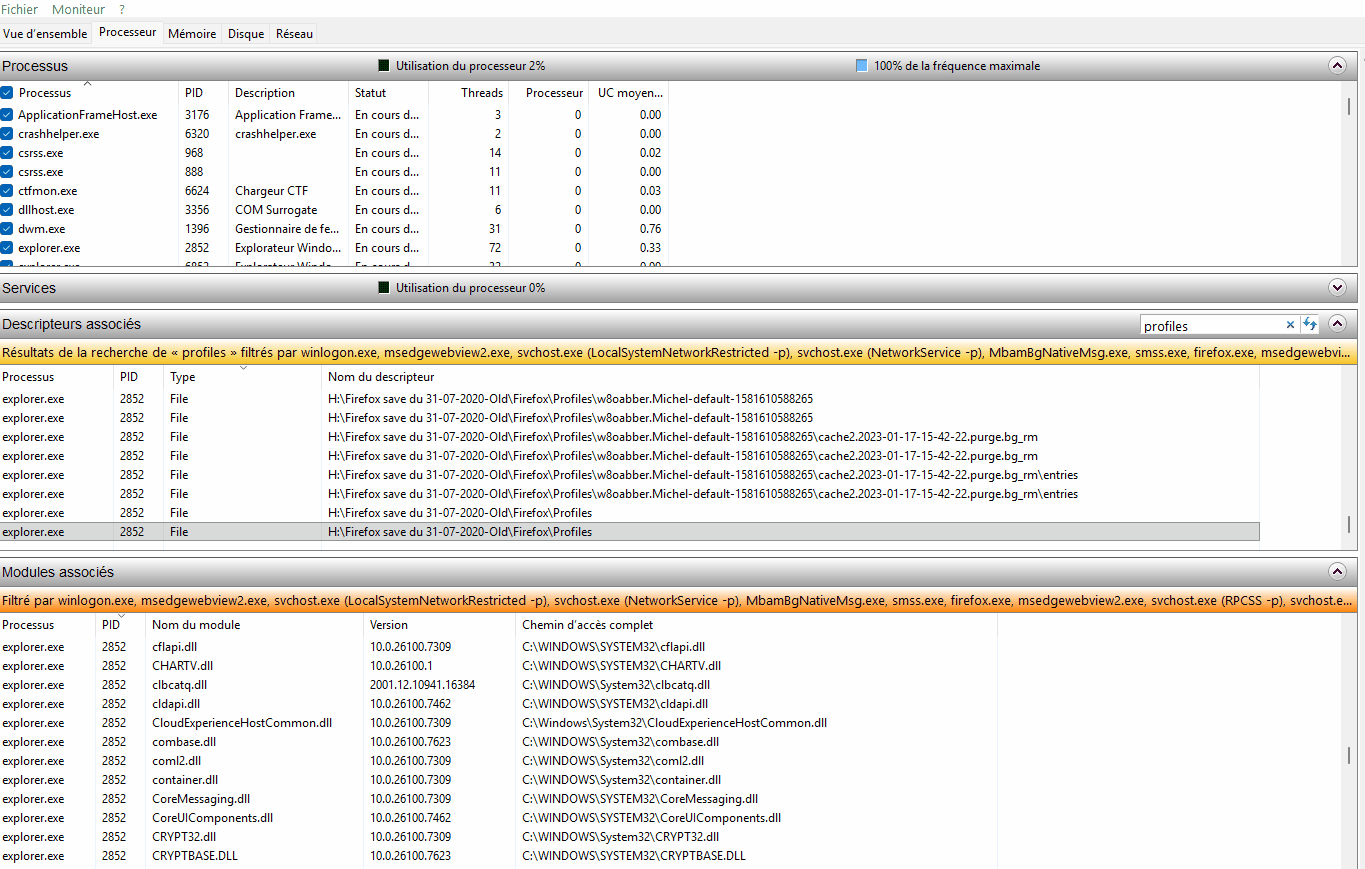Sort by UC moyen column header
Viewport: 1365px width, 869px height.
point(627,92)
